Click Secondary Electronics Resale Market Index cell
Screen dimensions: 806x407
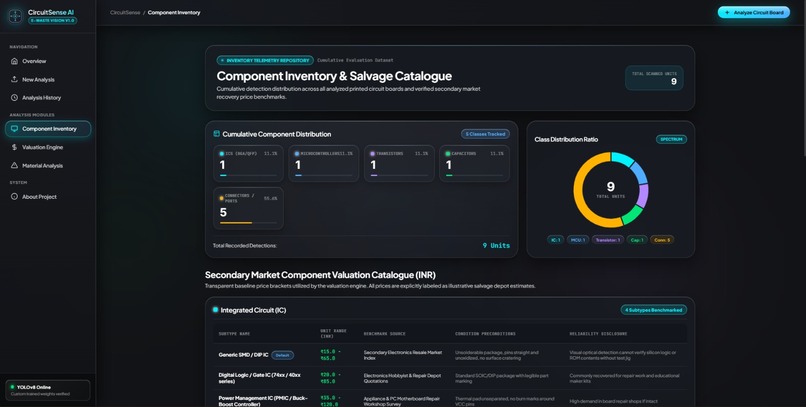pos(402,355)
